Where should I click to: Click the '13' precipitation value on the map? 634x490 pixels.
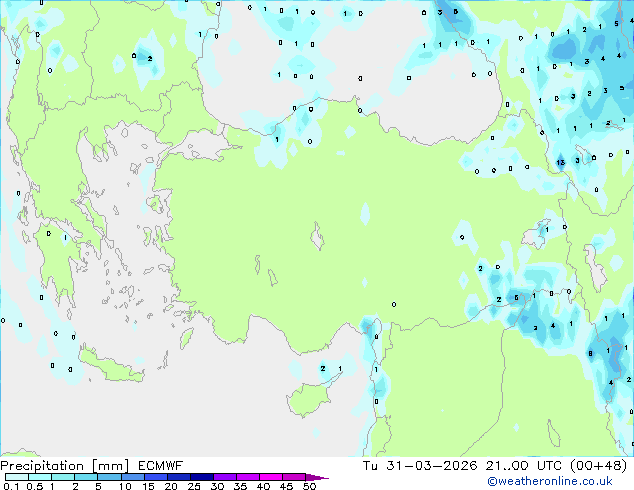[560, 163]
